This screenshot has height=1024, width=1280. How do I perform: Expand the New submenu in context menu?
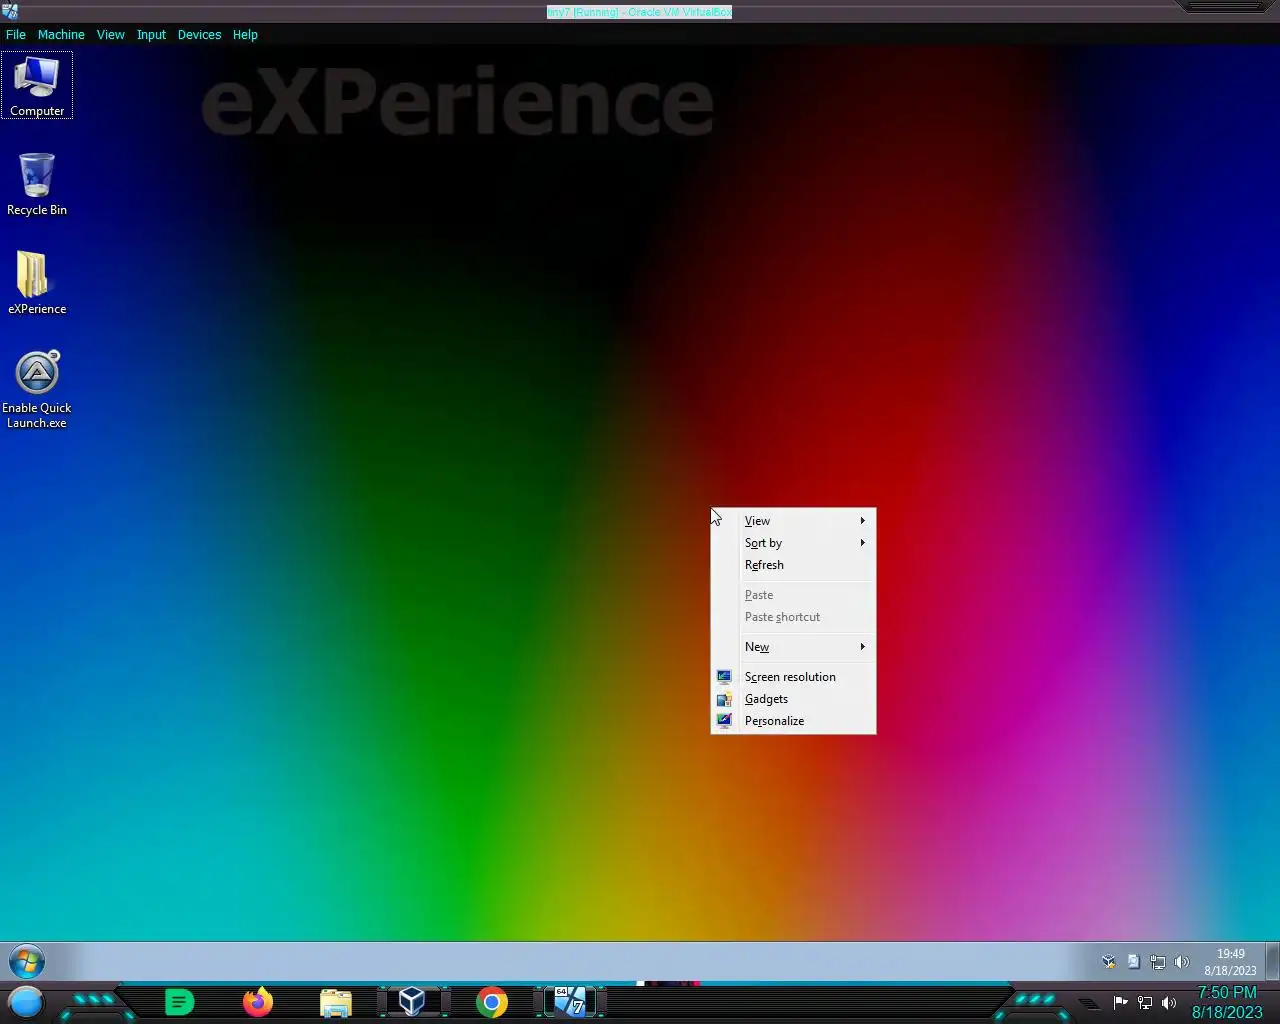pos(793,647)
